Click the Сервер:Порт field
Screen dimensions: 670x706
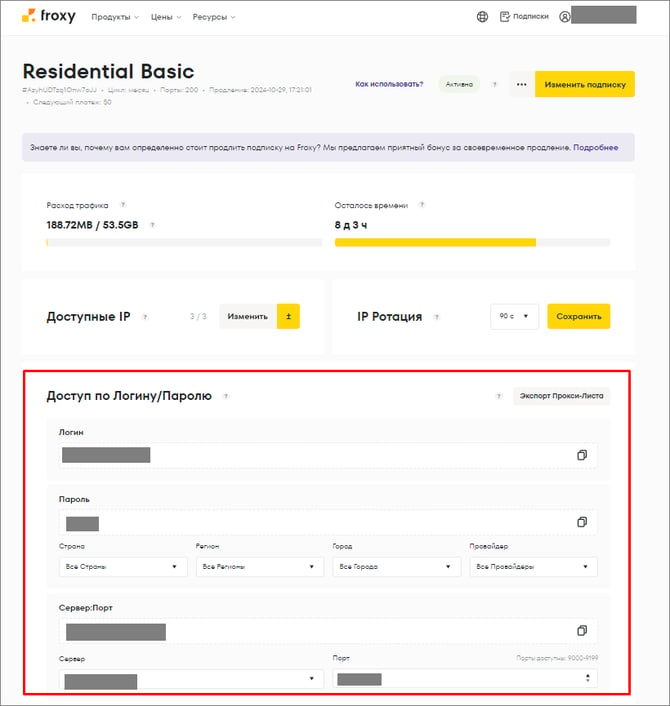click(x=328, y=631)
